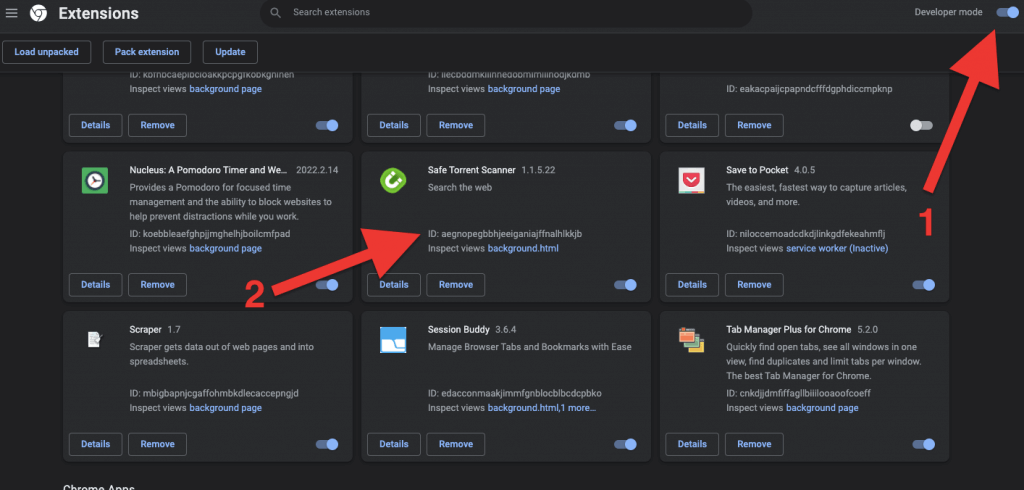
Task: Remove the Safe Torrent Scanner extension
Action: coord(456,285)
